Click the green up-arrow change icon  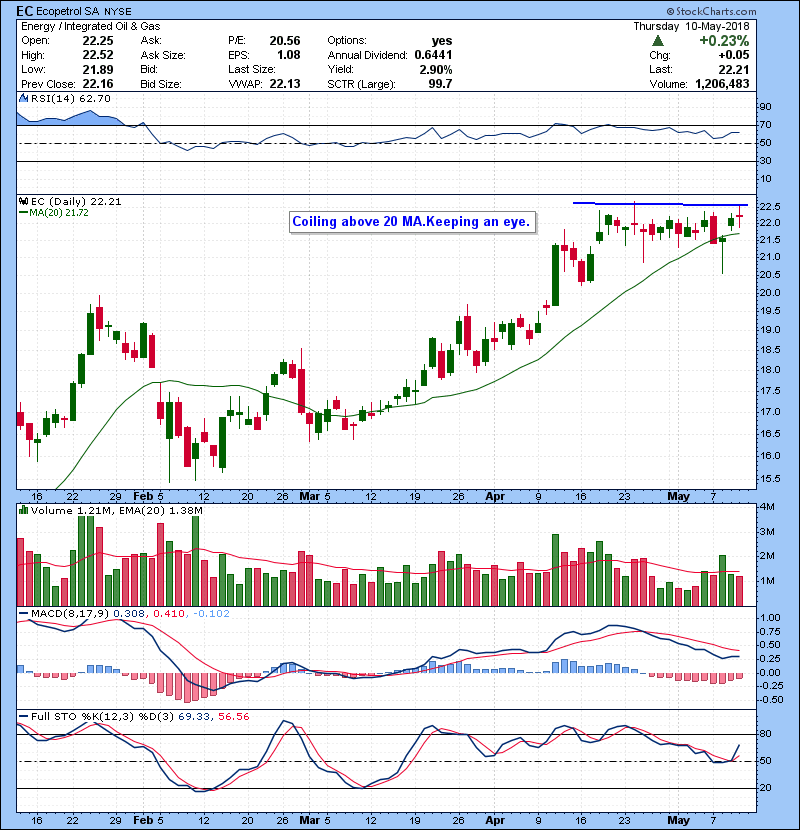pyautogui.click(x=658, y=41)
